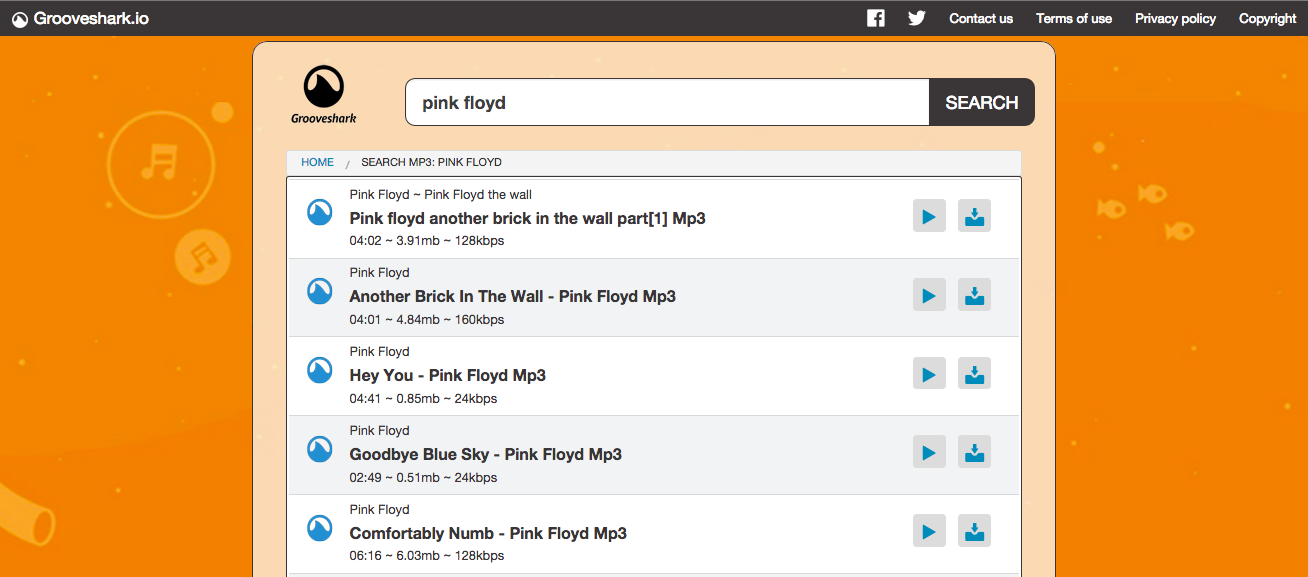Click the Grooveshark logo beside search box
1308x577 pixels.
324,95
